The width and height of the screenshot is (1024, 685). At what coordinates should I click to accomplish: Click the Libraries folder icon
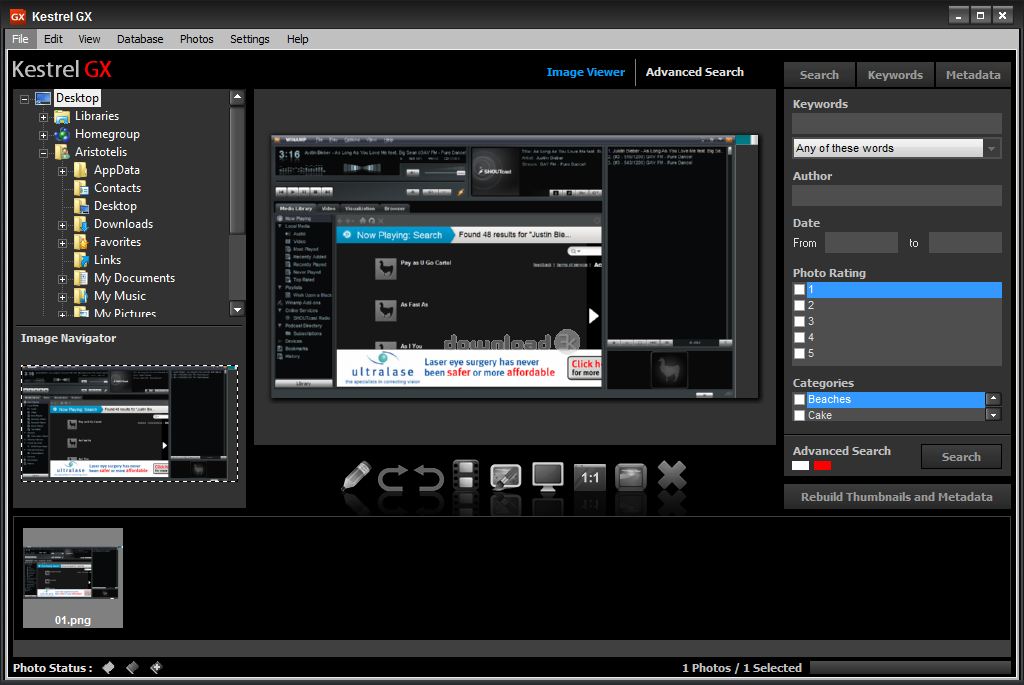62,116
